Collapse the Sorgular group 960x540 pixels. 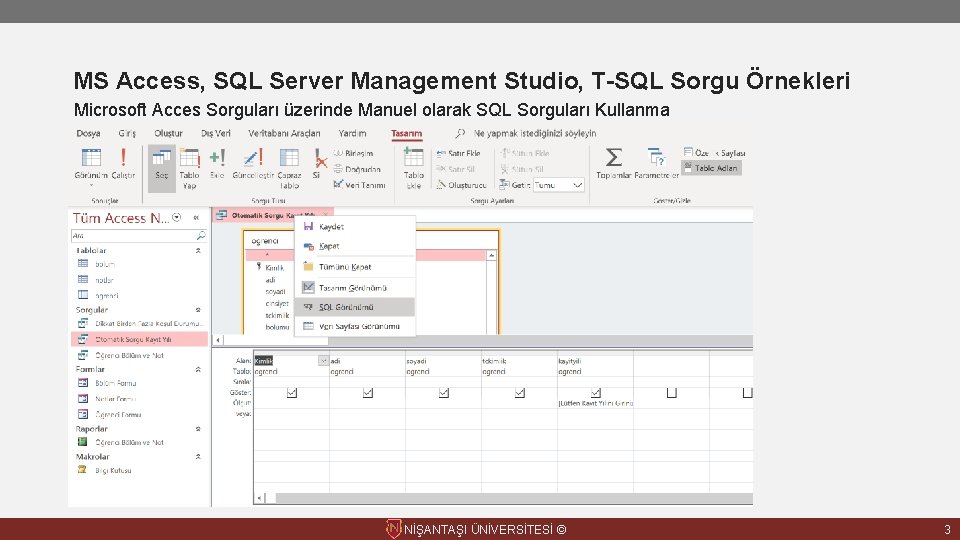pos(198,310)
